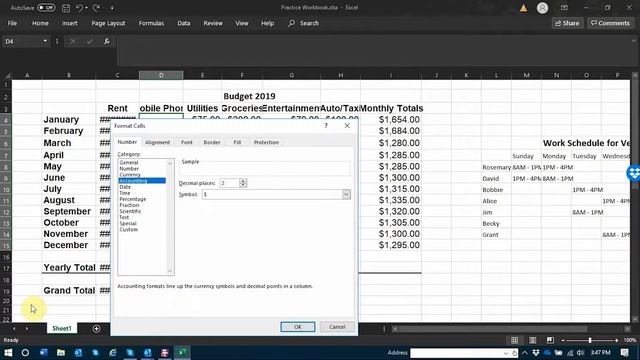Image resolution: width=640 pixels, height=360 pixels.
Task: Click the Redo arrow icon
Action: (x=96, y=8)
